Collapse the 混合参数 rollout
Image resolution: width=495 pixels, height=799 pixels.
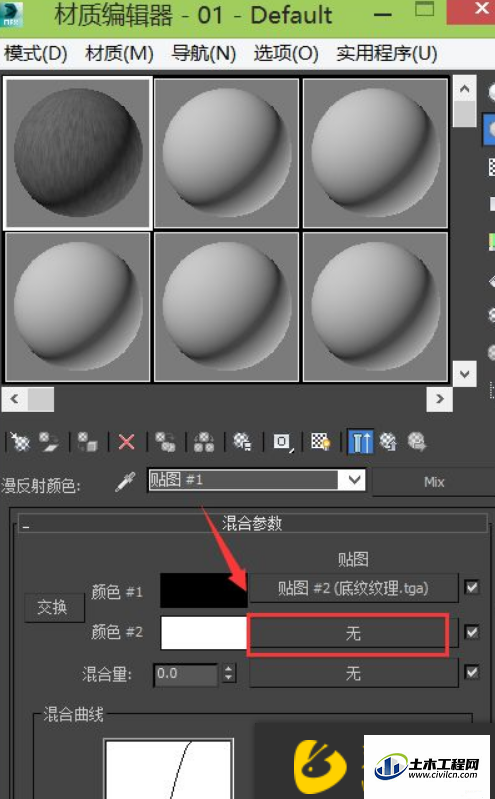click(252, 523)
